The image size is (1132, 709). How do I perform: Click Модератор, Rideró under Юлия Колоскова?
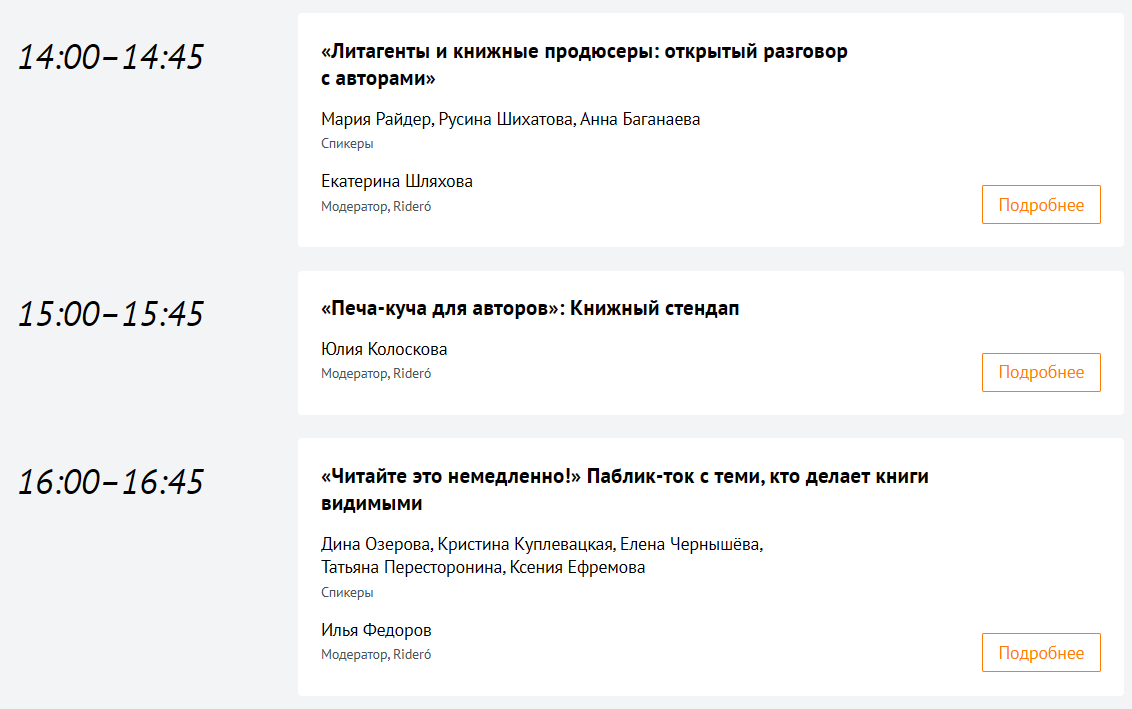(x=376, y=373)
